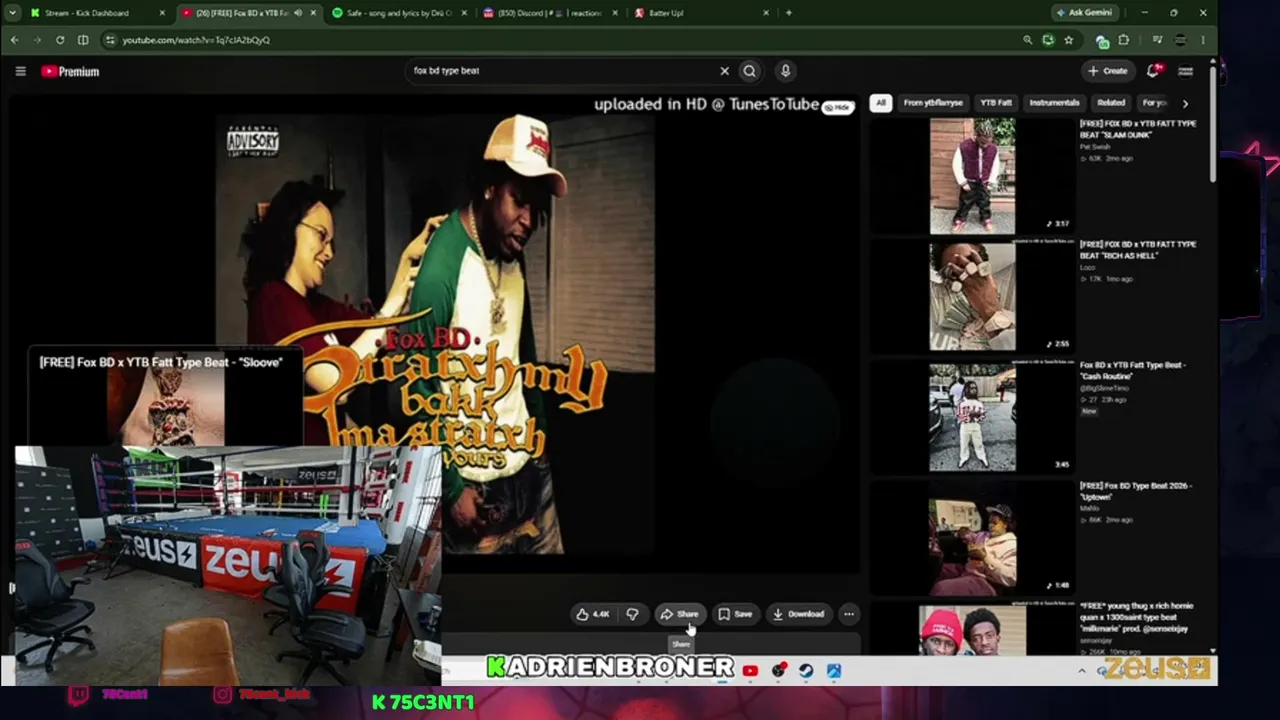Switch to the Batter Up! tab

click(703, 13)
